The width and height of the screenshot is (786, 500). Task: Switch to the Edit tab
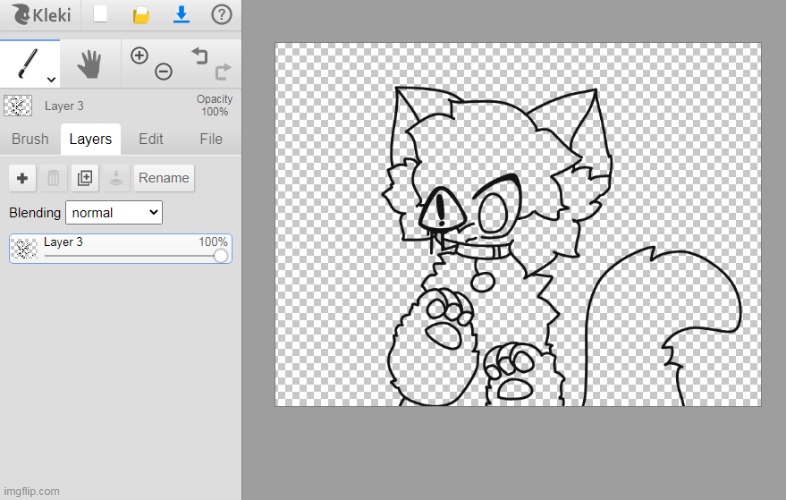[x=151, y=139]
